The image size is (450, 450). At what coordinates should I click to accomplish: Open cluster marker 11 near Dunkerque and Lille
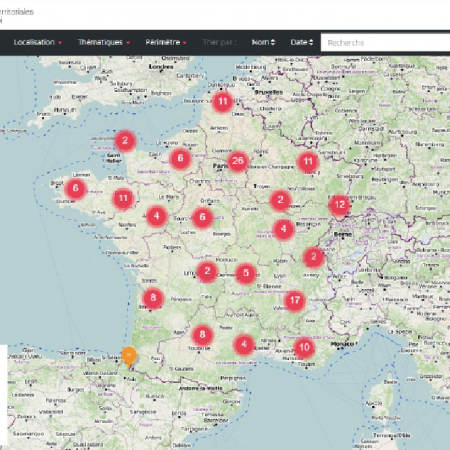click(223, 101)
